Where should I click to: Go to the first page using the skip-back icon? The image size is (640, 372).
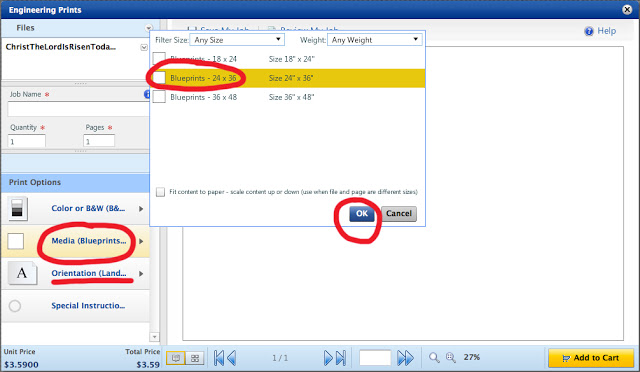coord(218,358)
